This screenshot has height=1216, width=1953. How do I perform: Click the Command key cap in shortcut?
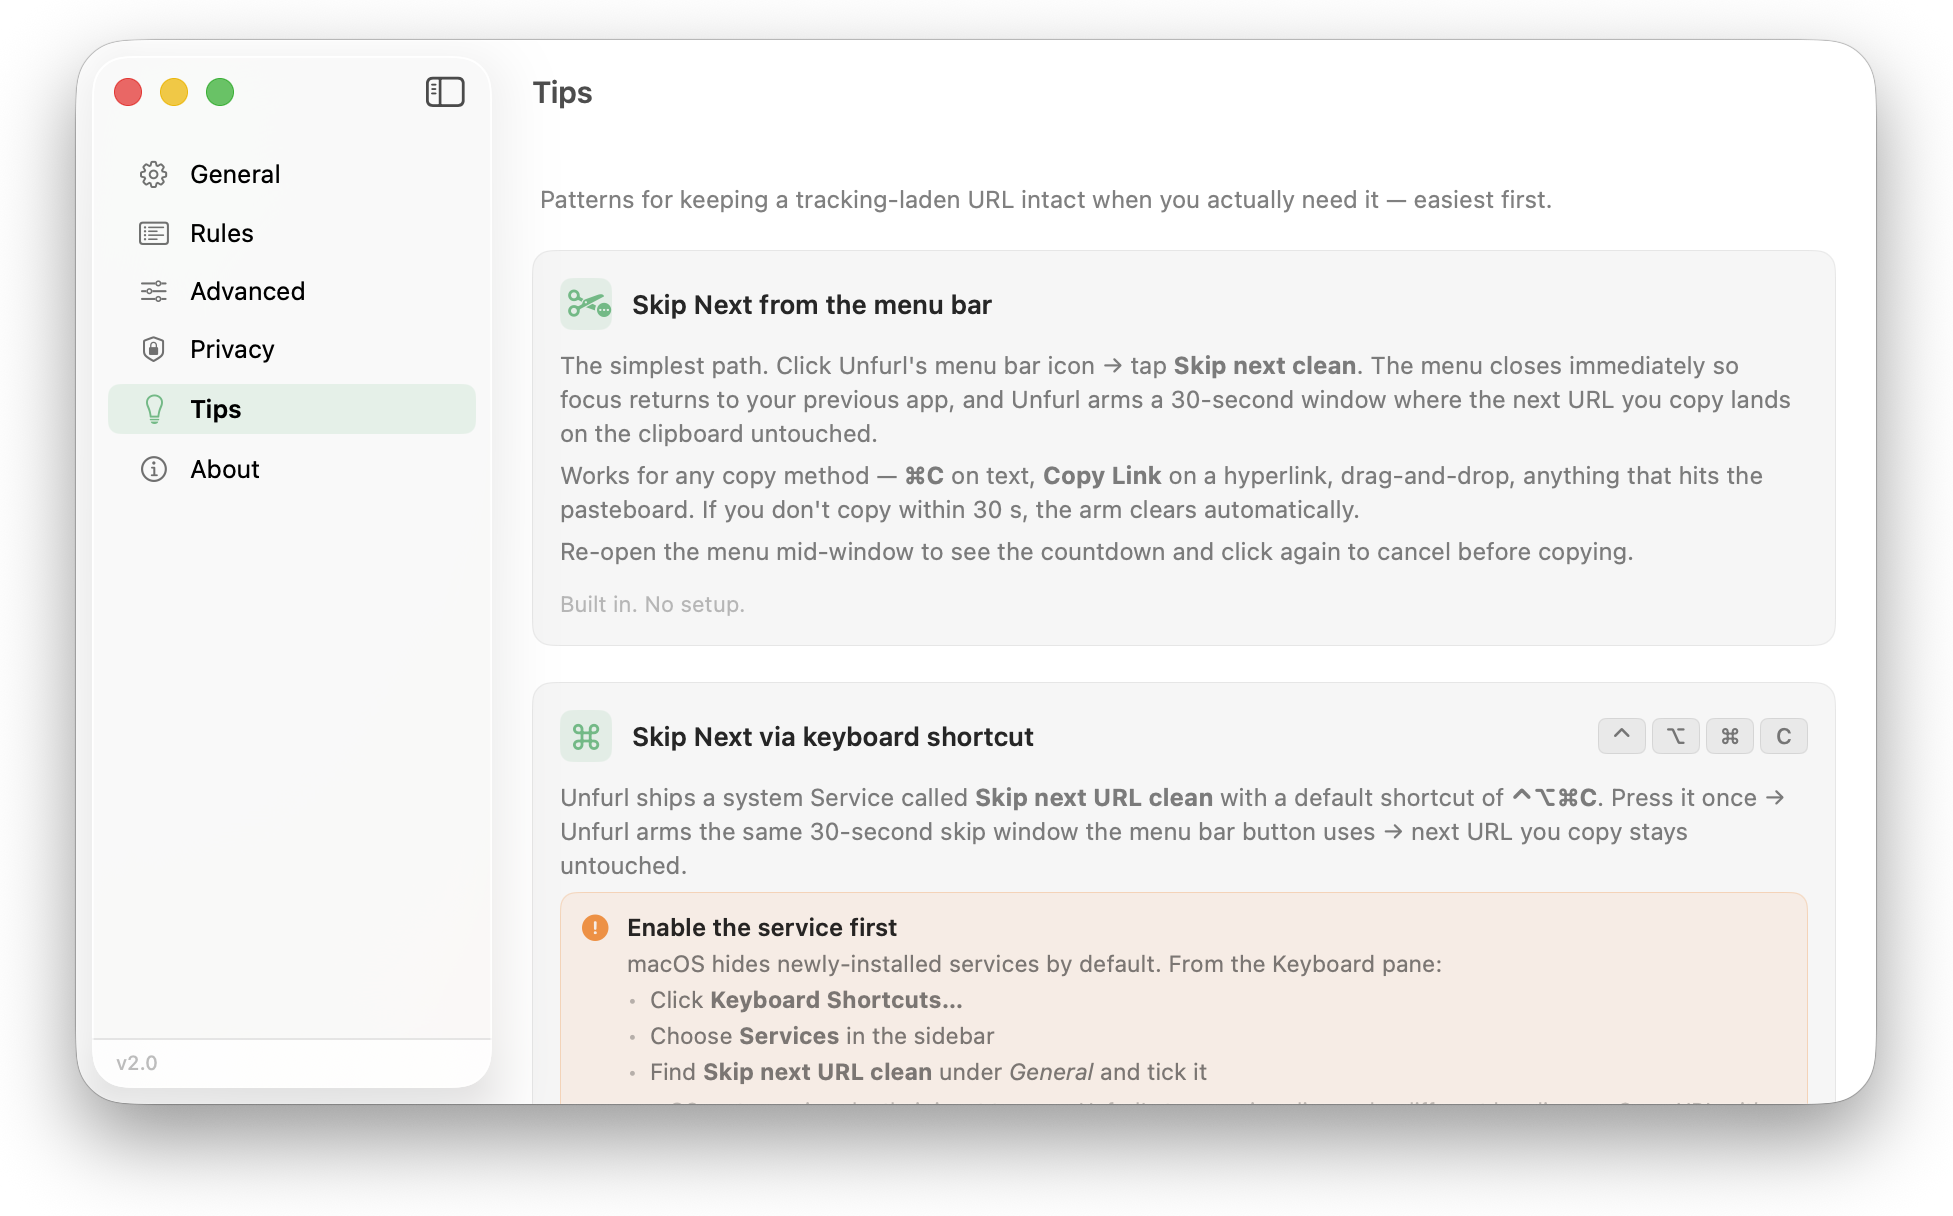tap(1730, 736)
